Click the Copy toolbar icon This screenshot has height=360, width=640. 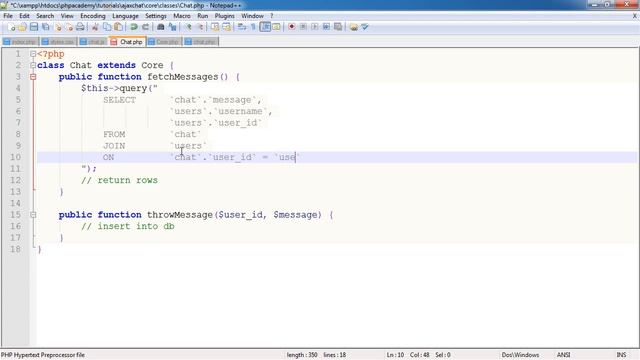coord(107,27)
